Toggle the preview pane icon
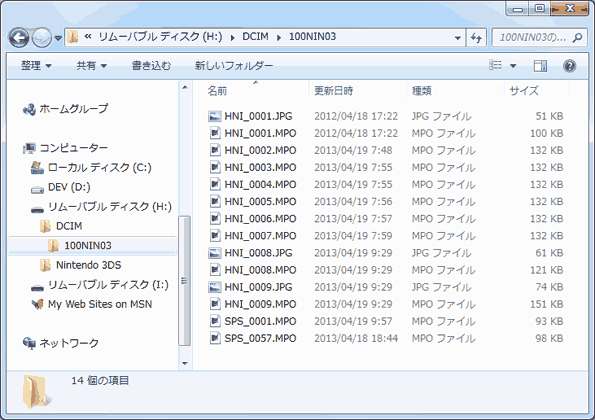The height and width of the screenshot is (420, 595). pos(540,66)
